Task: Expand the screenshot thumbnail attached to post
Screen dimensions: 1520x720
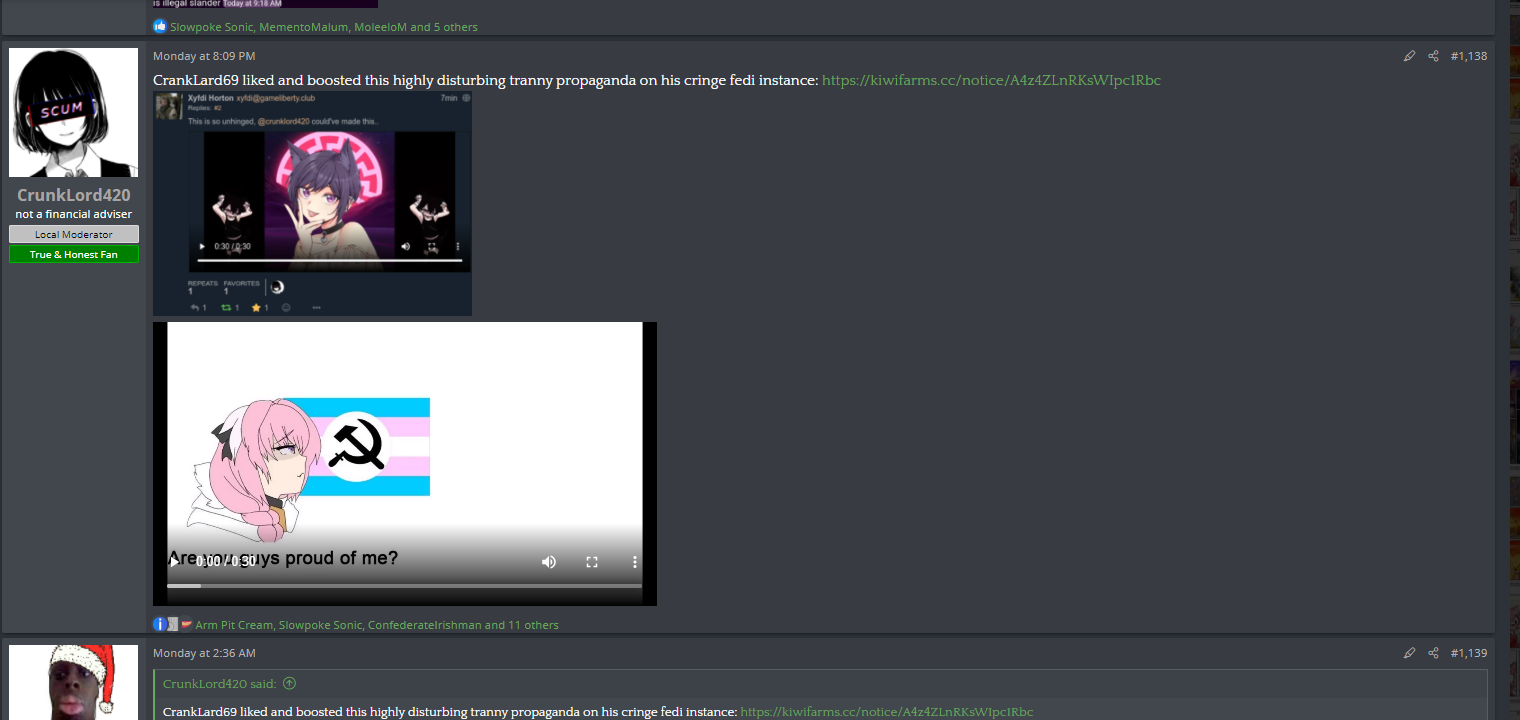Action: click(x=312, y=203)
